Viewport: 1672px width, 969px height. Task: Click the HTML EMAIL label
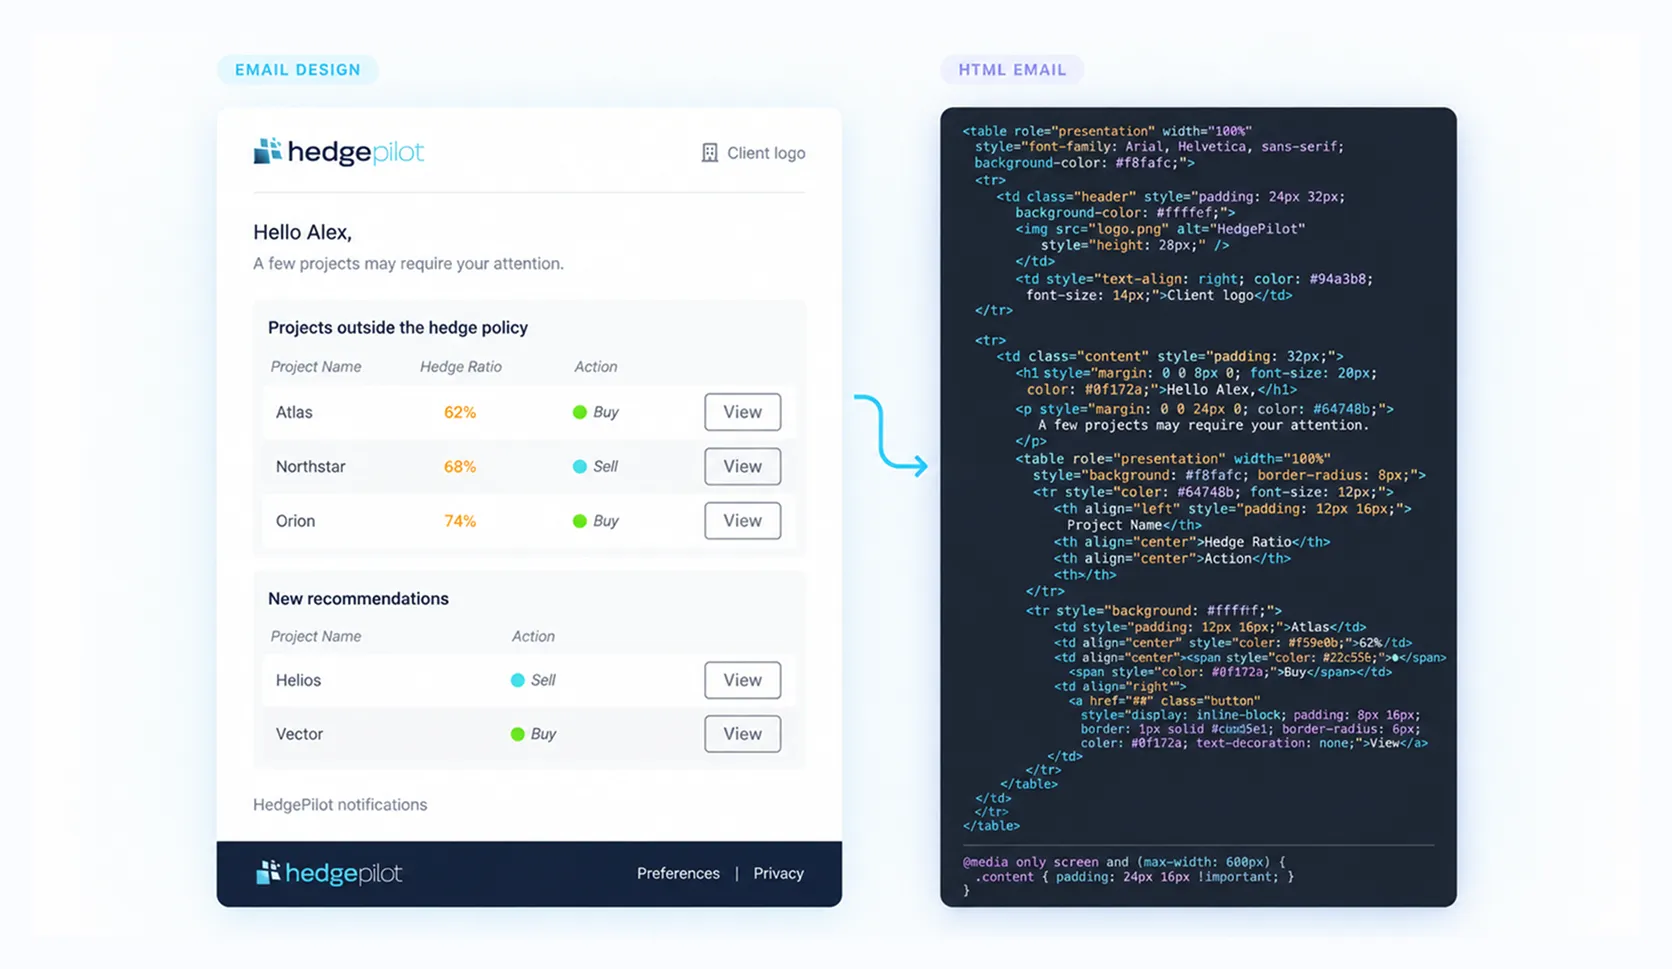pos(1012,70)
